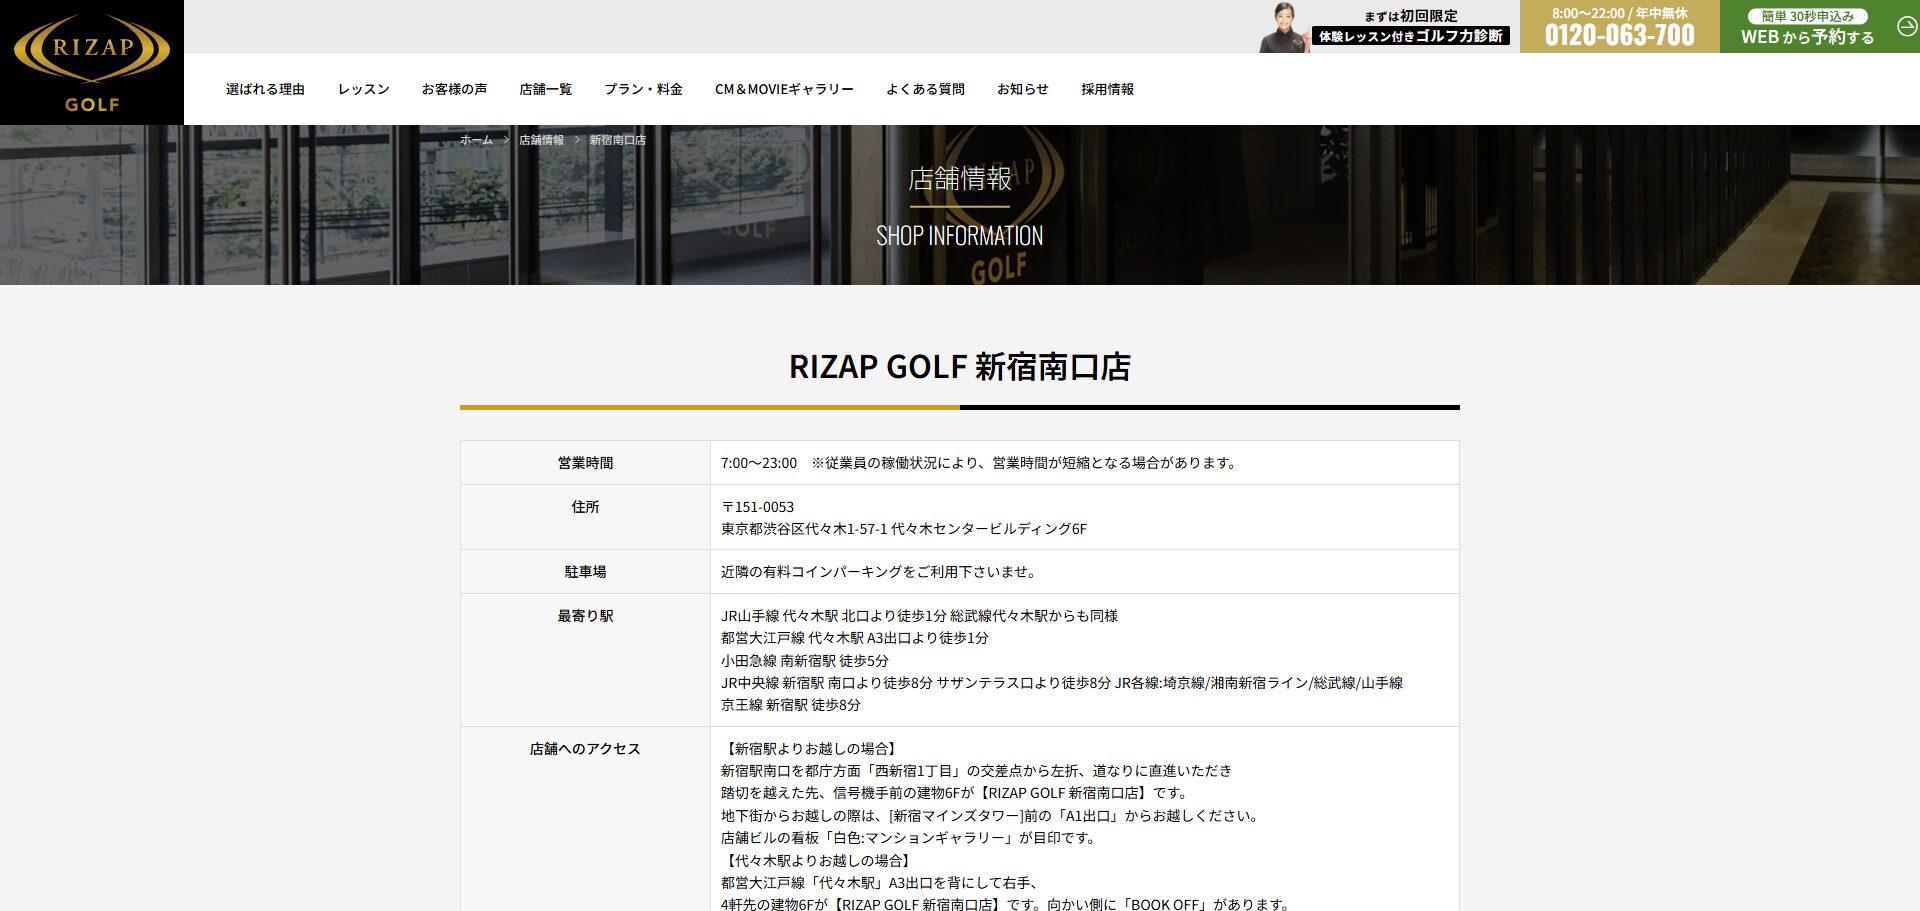The width and height of the screenshot is (1920, 911).
Task: Click the phone number 0120-063-700 banner
Action: click(x=1619, y=27)
